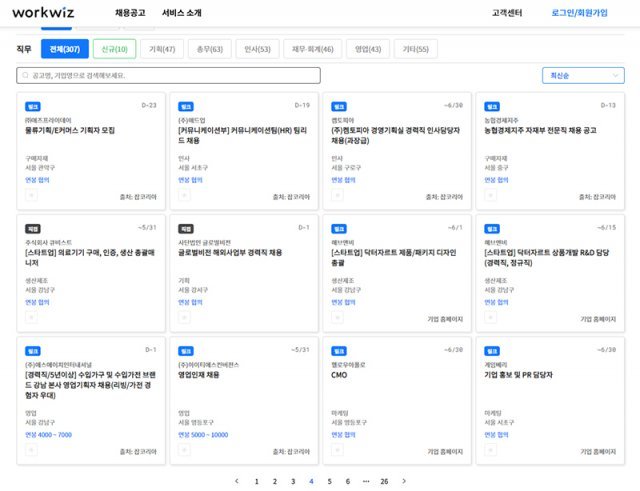Go to the previous page with the left arrow
This screenshot has height=491, width=640.
[x=237, y=481]
